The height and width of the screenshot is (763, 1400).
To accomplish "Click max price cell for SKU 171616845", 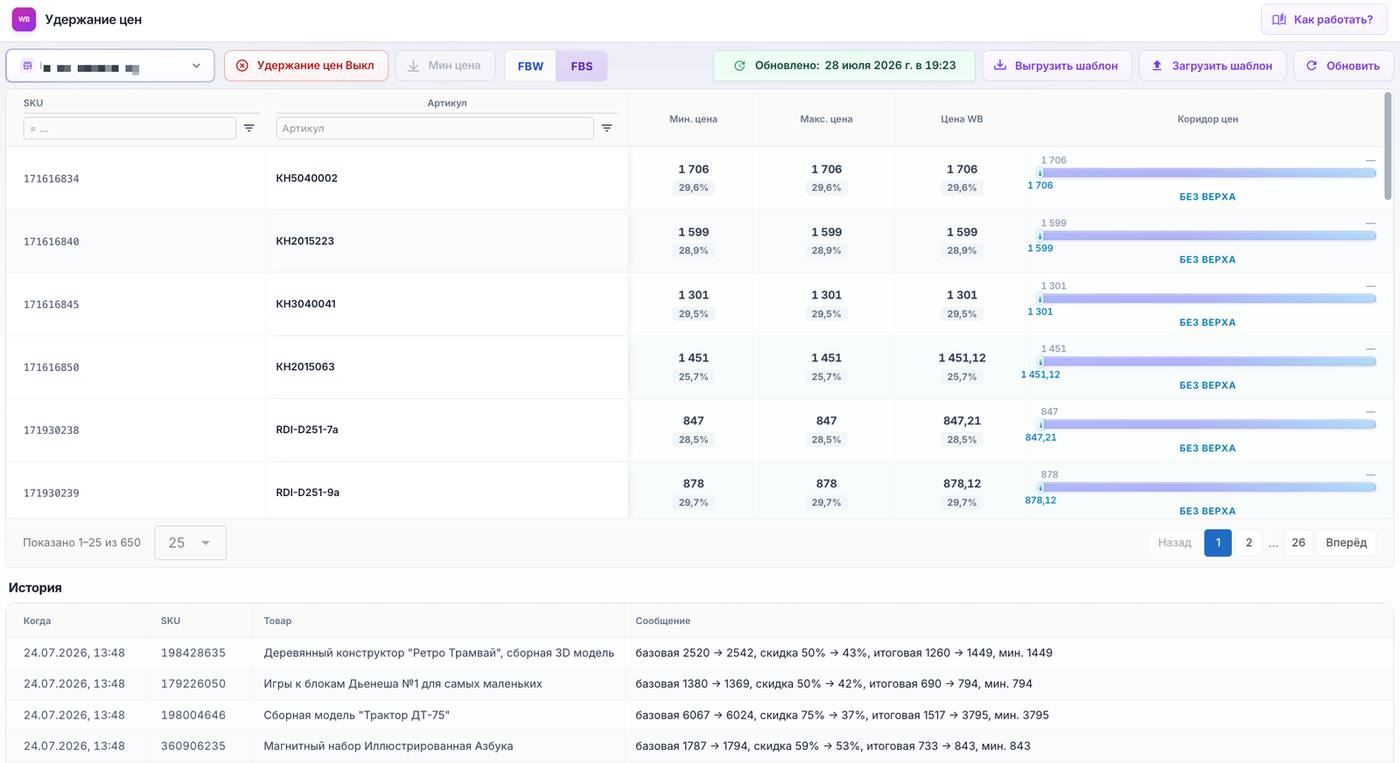I will [x=827, y=304].
